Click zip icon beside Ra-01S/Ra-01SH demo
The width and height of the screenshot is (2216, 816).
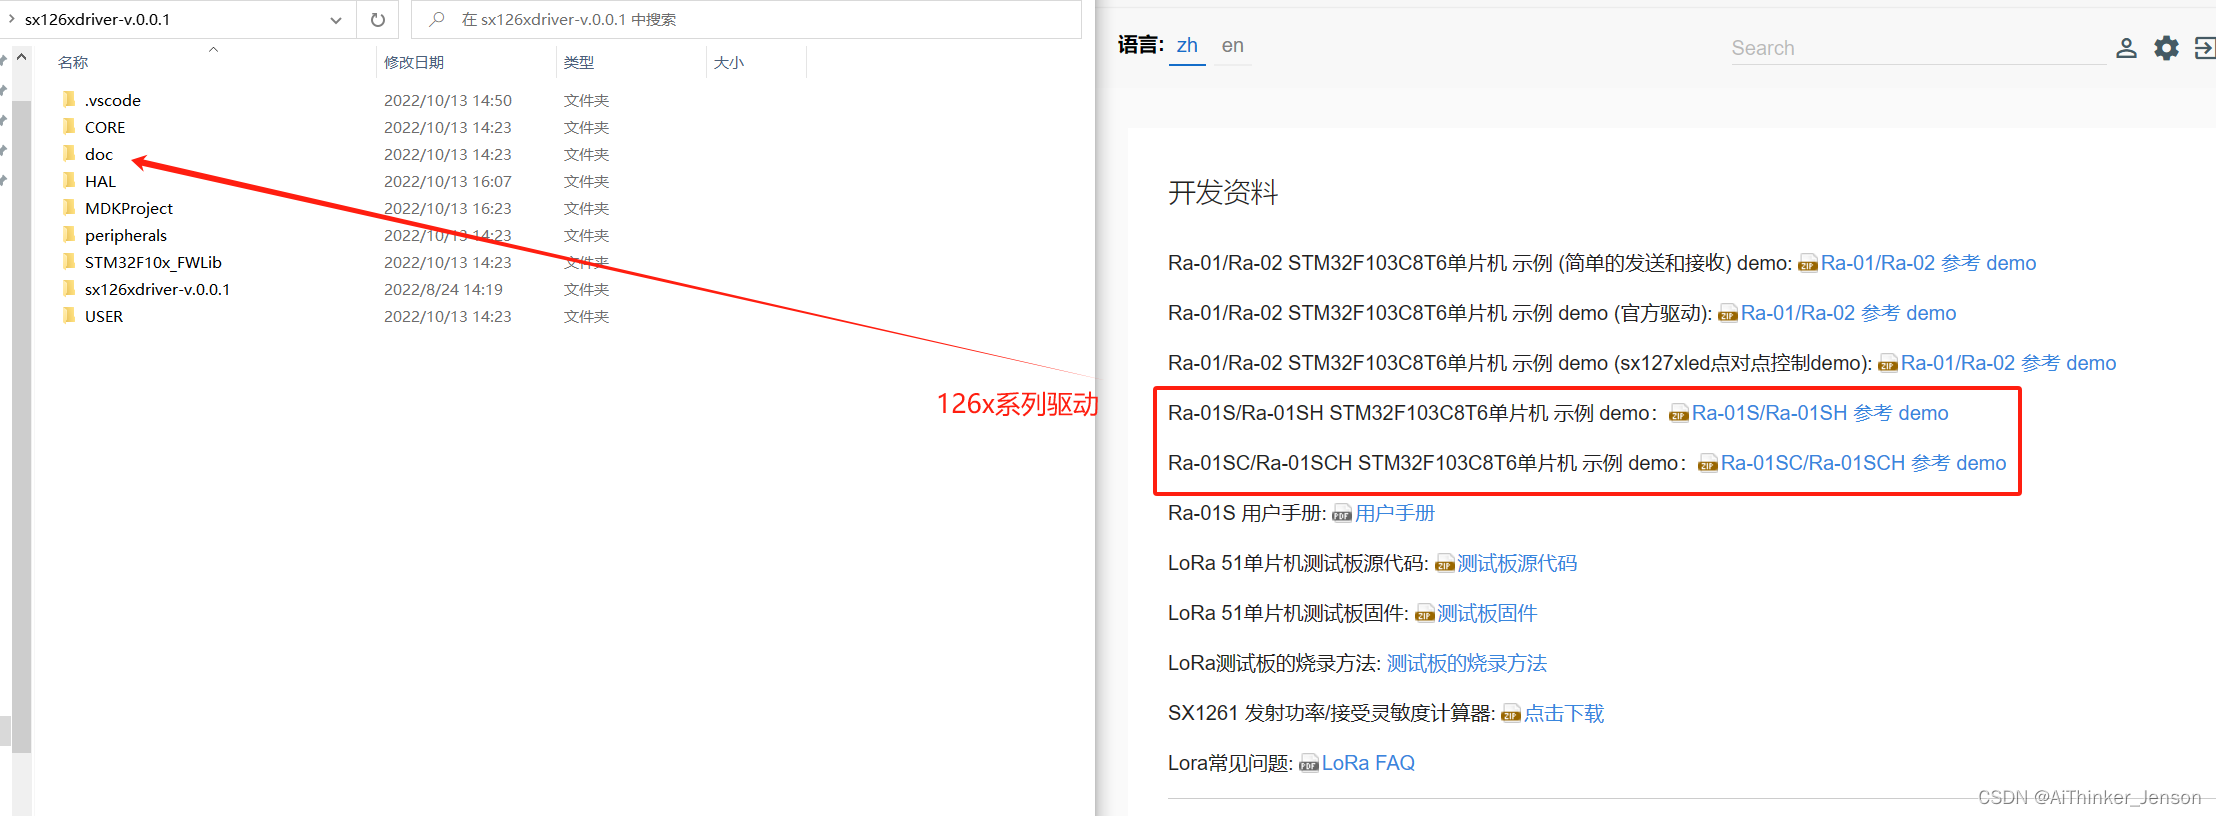coord(1679,414)
